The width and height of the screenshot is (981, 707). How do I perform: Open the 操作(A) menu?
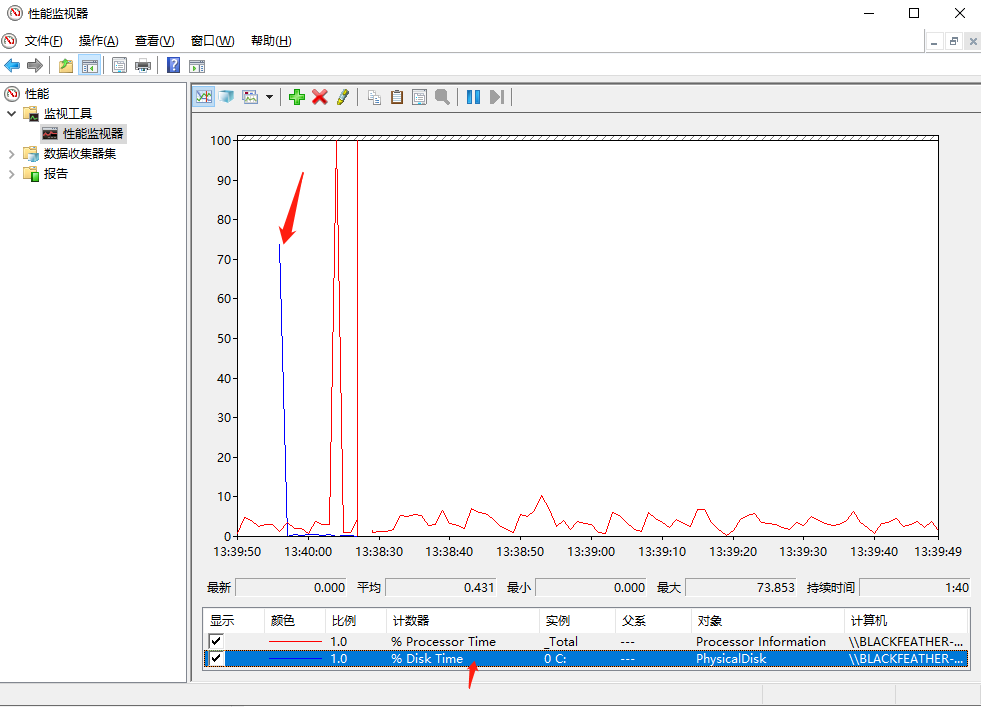[98, 41]
